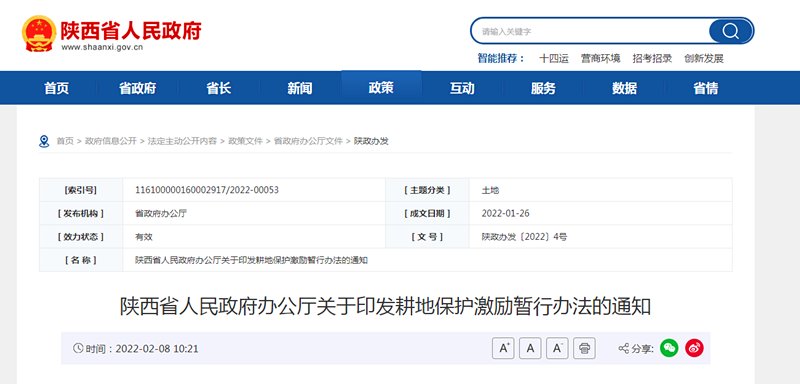Click the search magnifier button
The image size is (800, 384).
point(730,31)
